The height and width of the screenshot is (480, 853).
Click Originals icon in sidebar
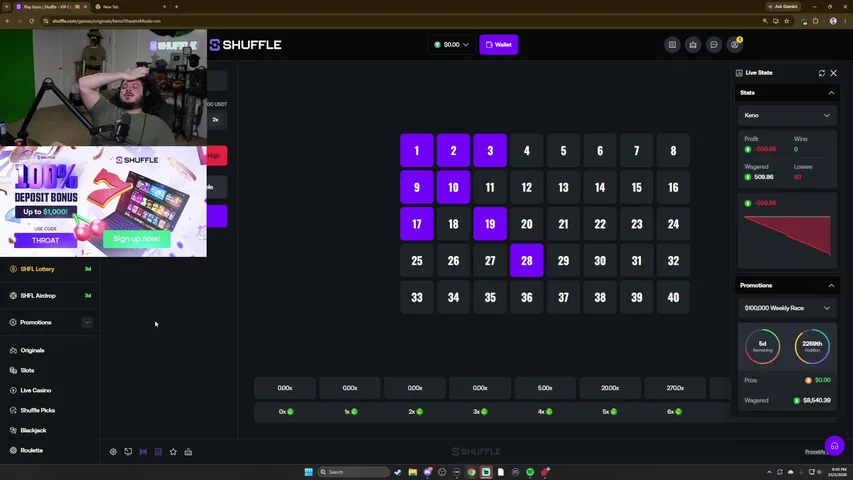pos(13,350)
